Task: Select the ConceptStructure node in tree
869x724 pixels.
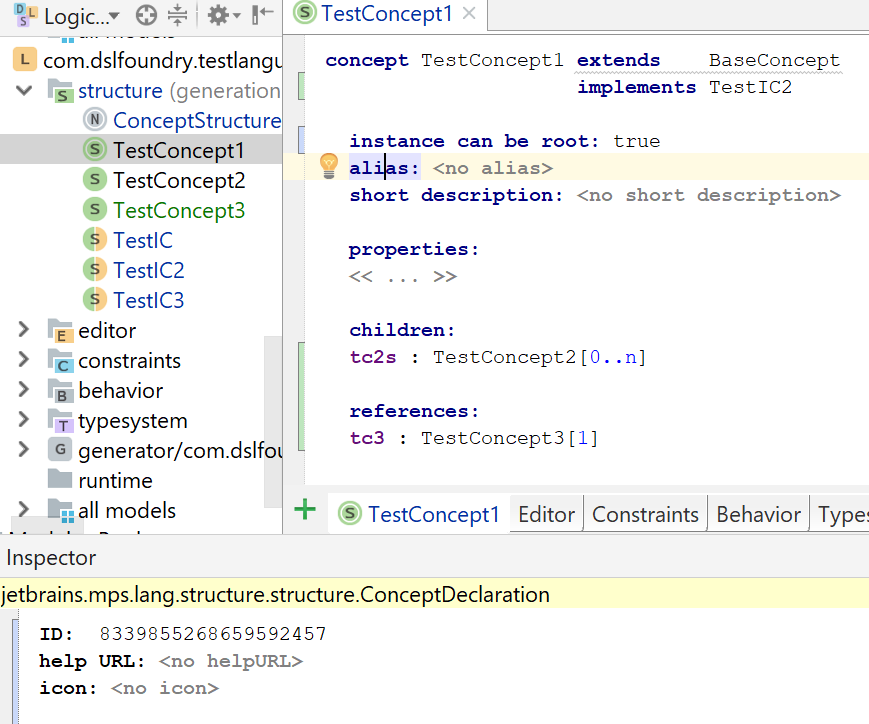Action: click(x=196, y=121)
